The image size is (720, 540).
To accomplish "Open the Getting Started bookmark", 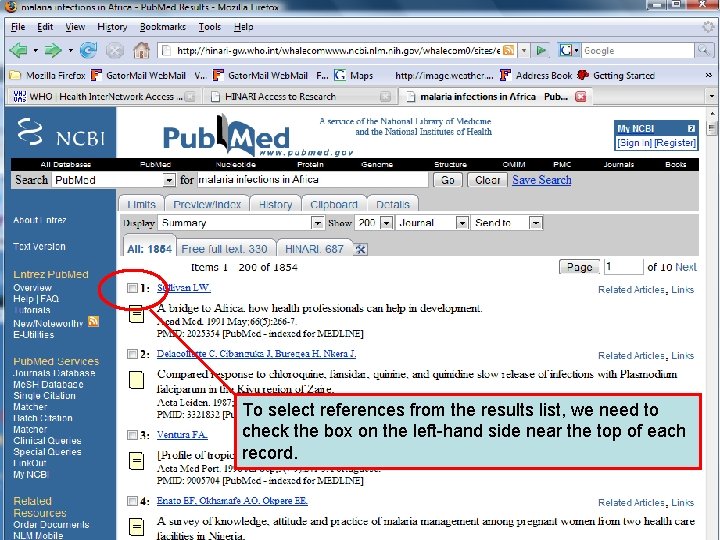I will pyautogui.click(x=616, y=75).
